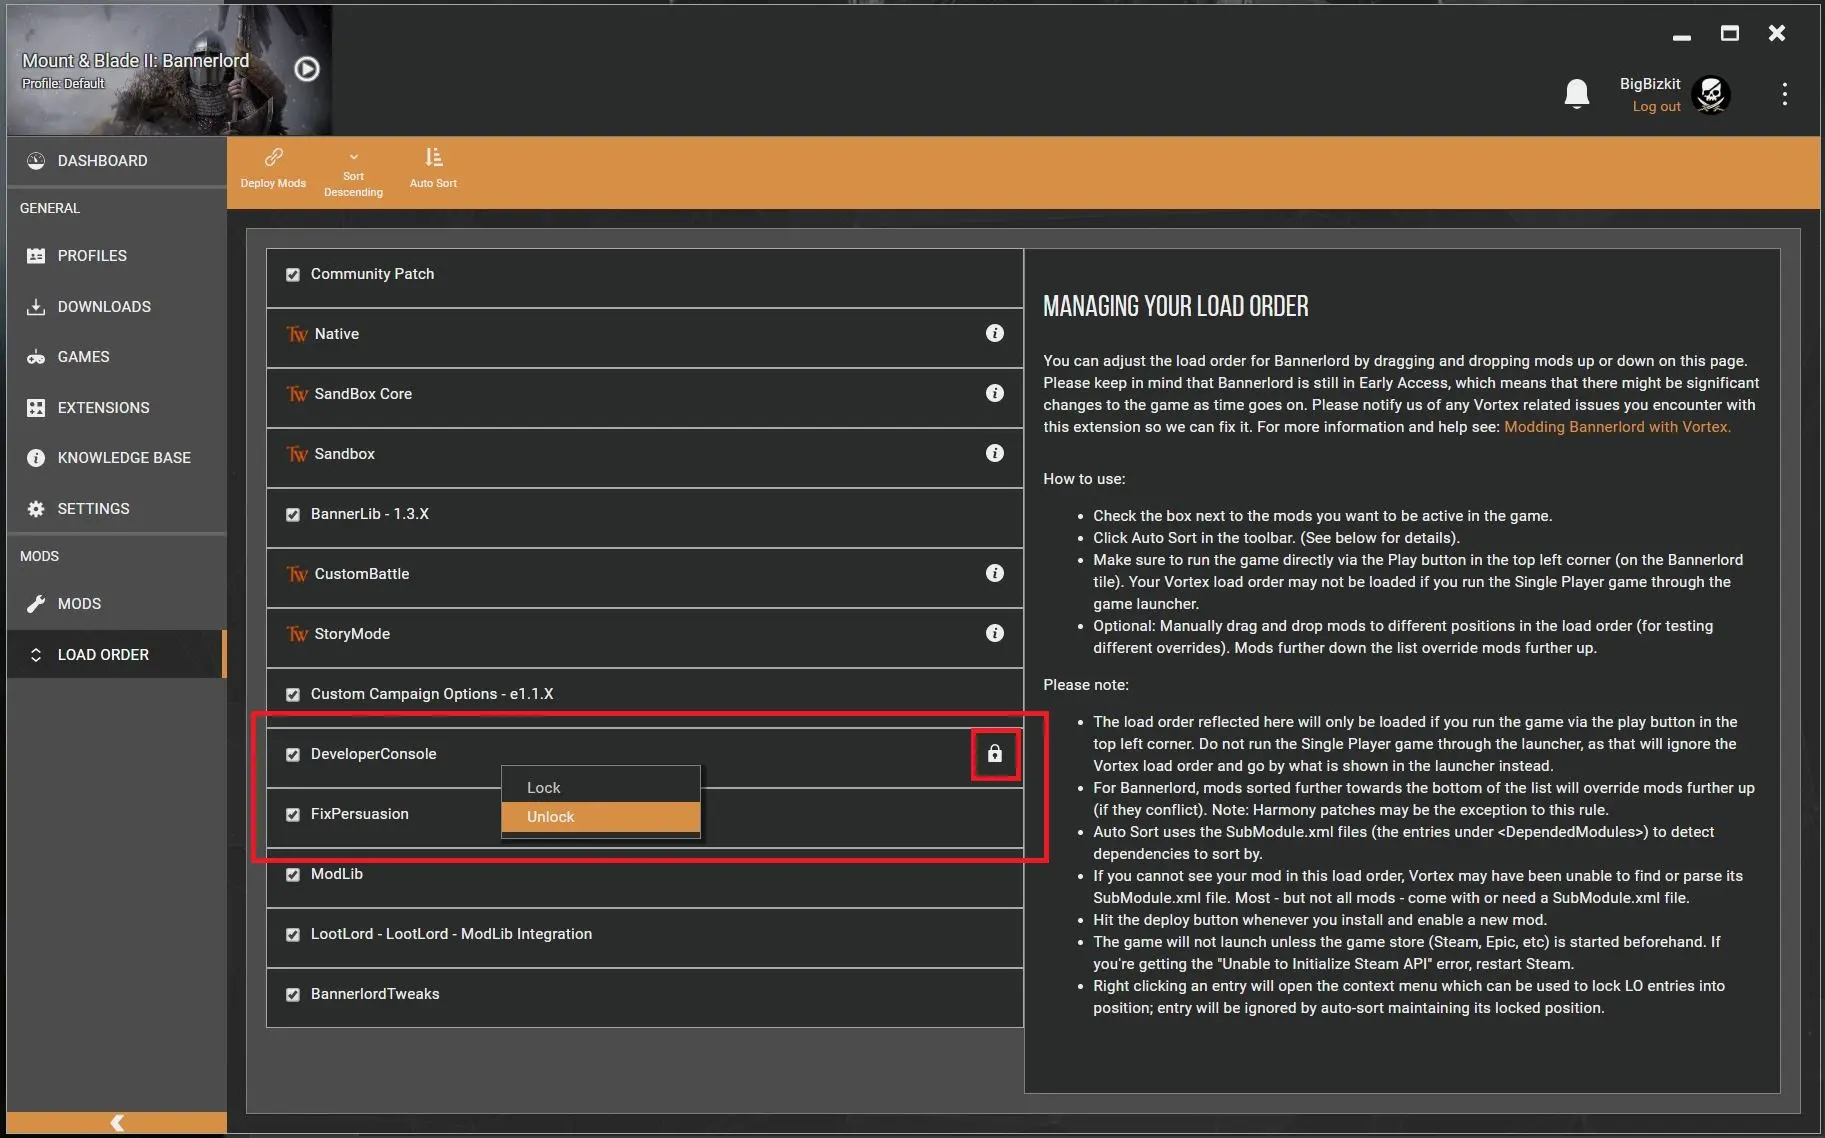Uncheck the Community Patch checkbox

tap(293, 274)
